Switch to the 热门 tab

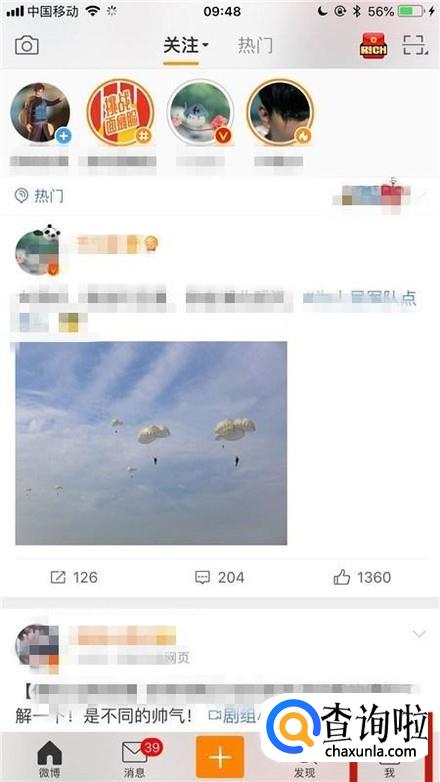[255, 45]
